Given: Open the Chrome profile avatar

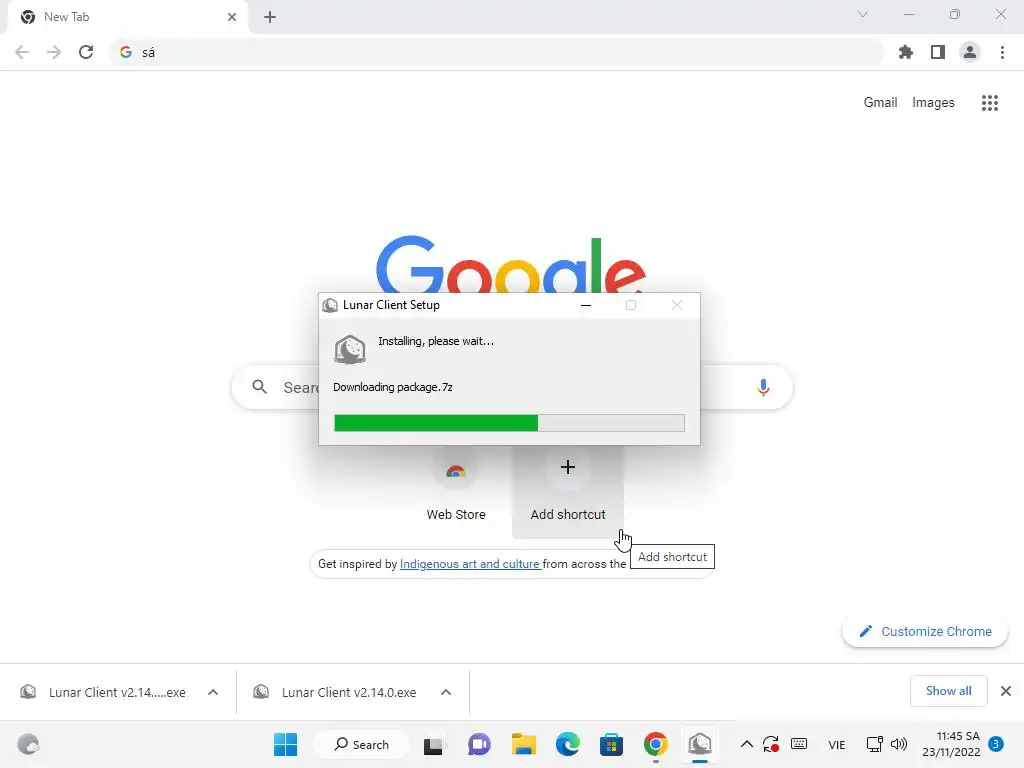Looking at the screenshot, I should pyautogui.click(x=970, y=52).
